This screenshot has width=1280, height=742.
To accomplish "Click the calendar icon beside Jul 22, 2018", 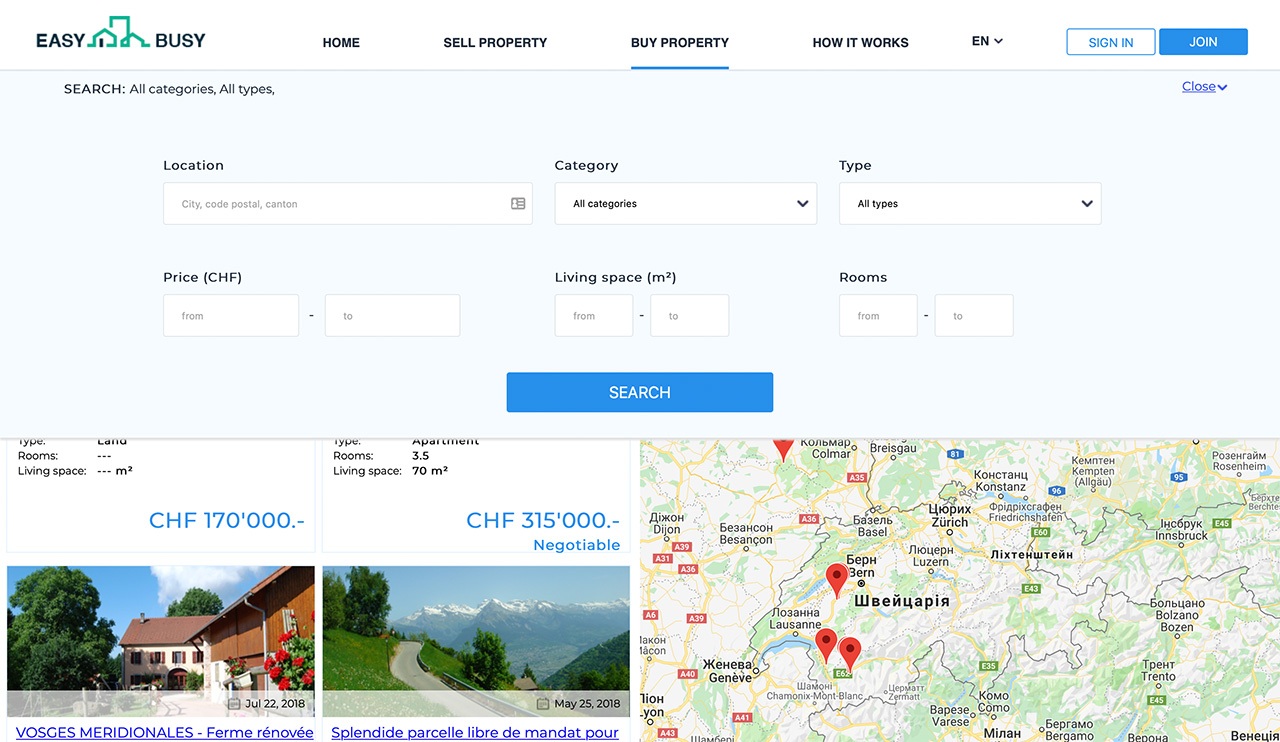I will [234, 704].
